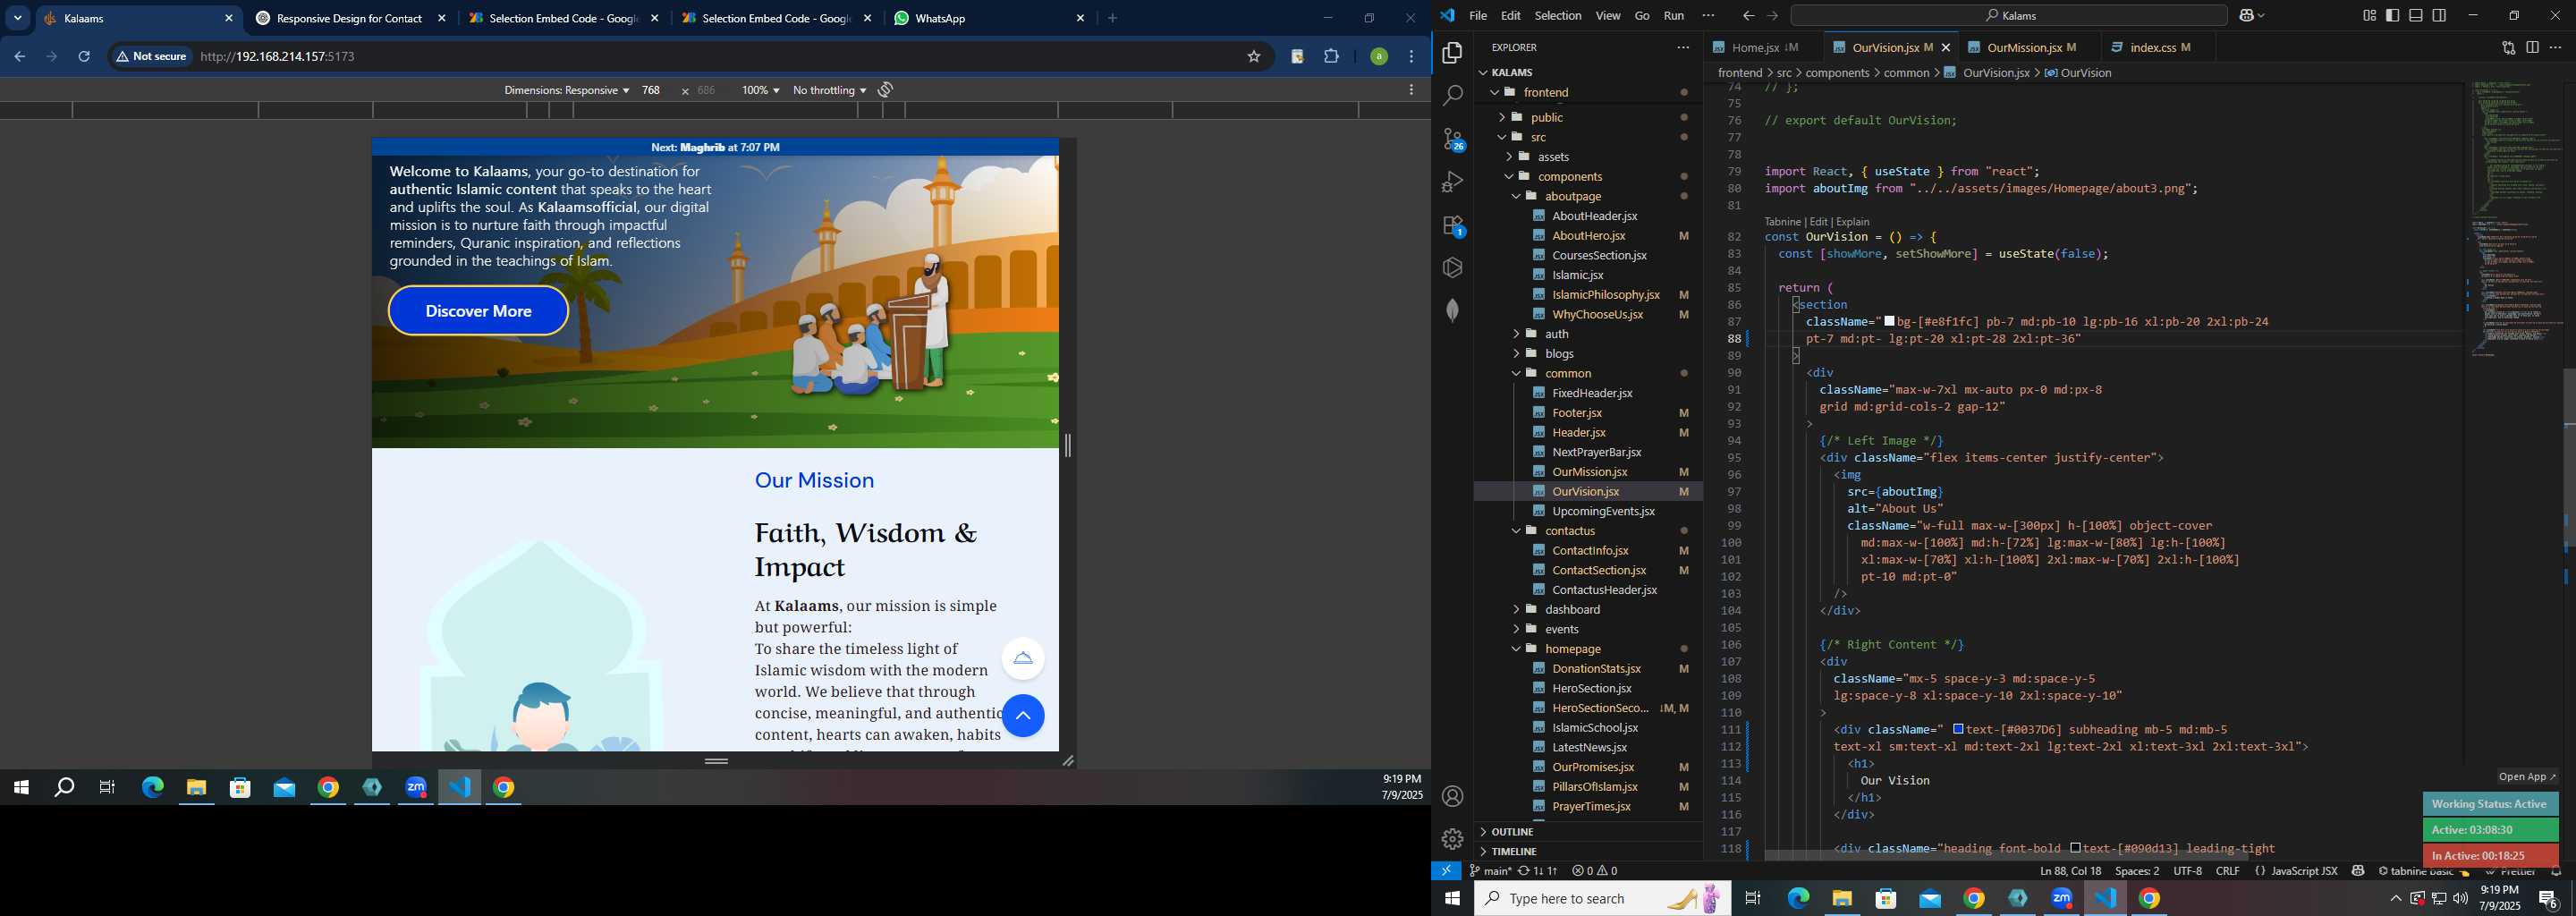2576x916 pixels.
Task: Open Run and Debug view in VS Code
Action: [1452, 182]
